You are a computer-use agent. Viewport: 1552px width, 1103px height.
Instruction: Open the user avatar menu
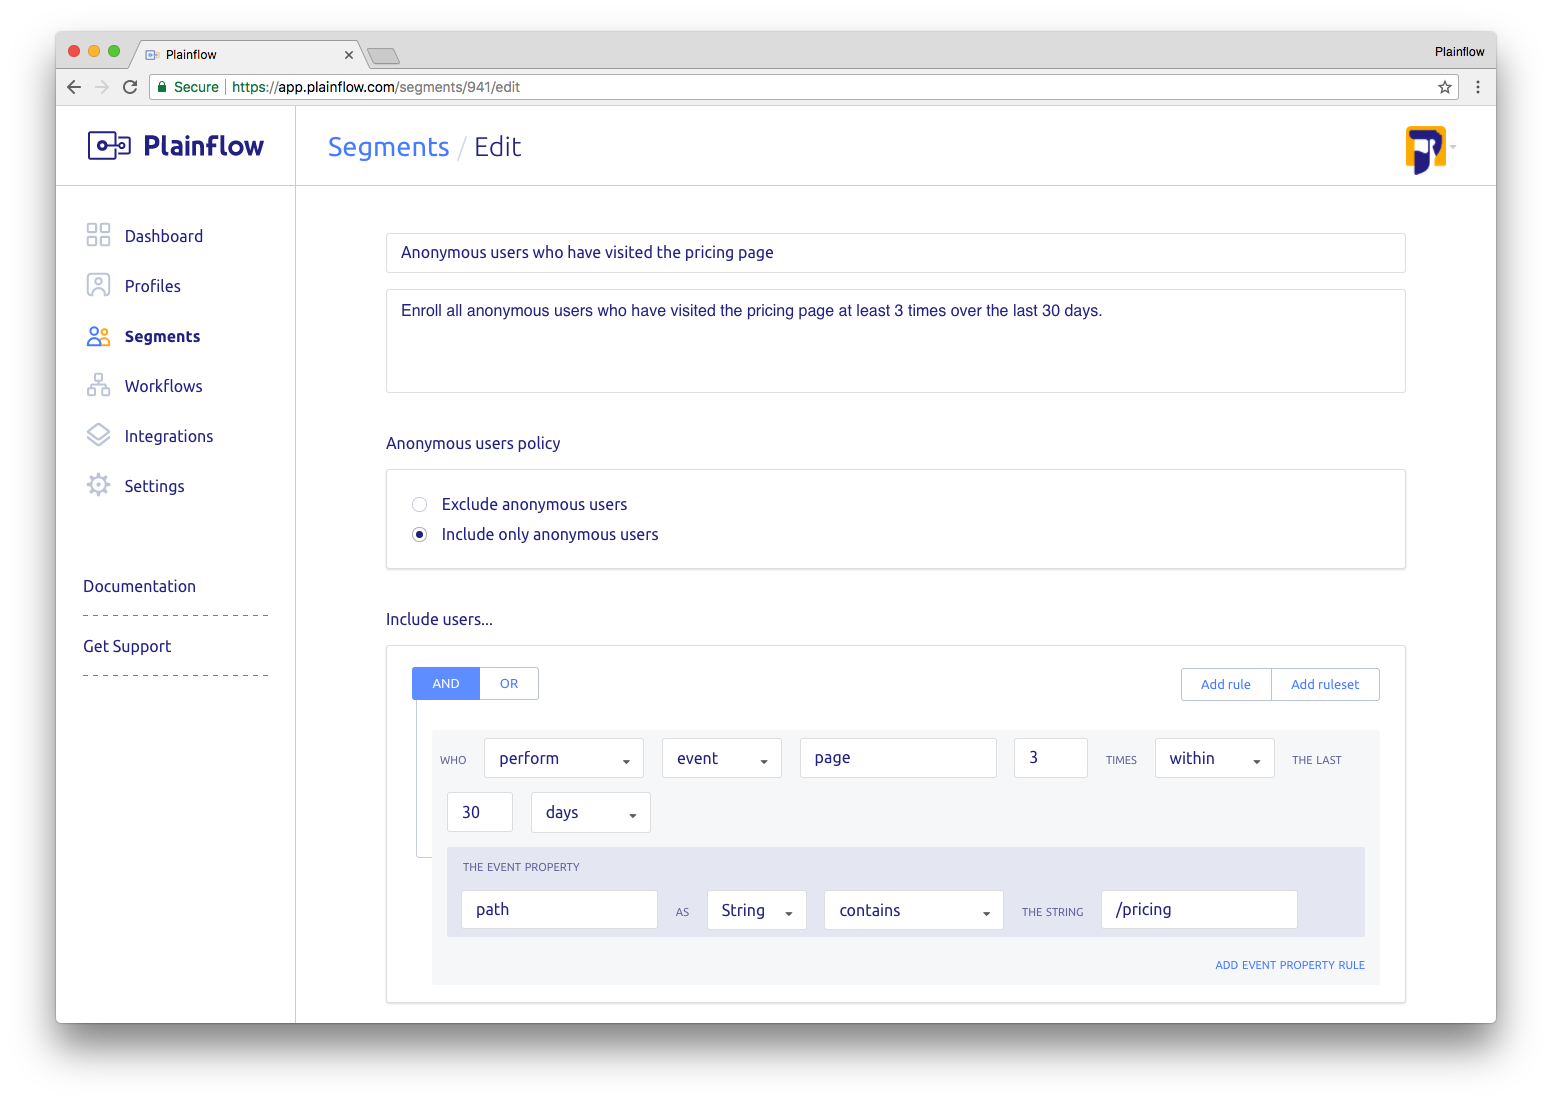(x=1429, y=148)
